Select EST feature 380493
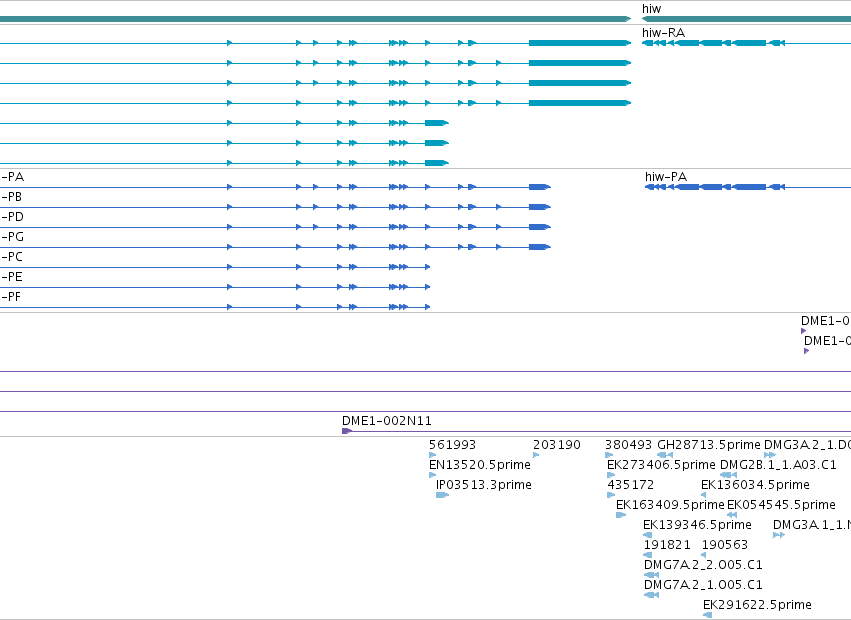 [628, 445]
